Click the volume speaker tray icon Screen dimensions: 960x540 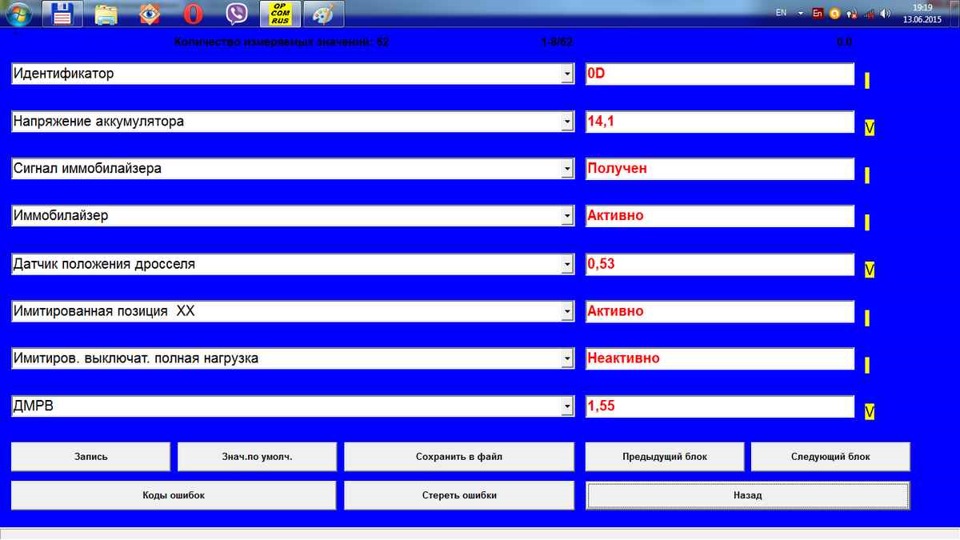pos(885,13)
